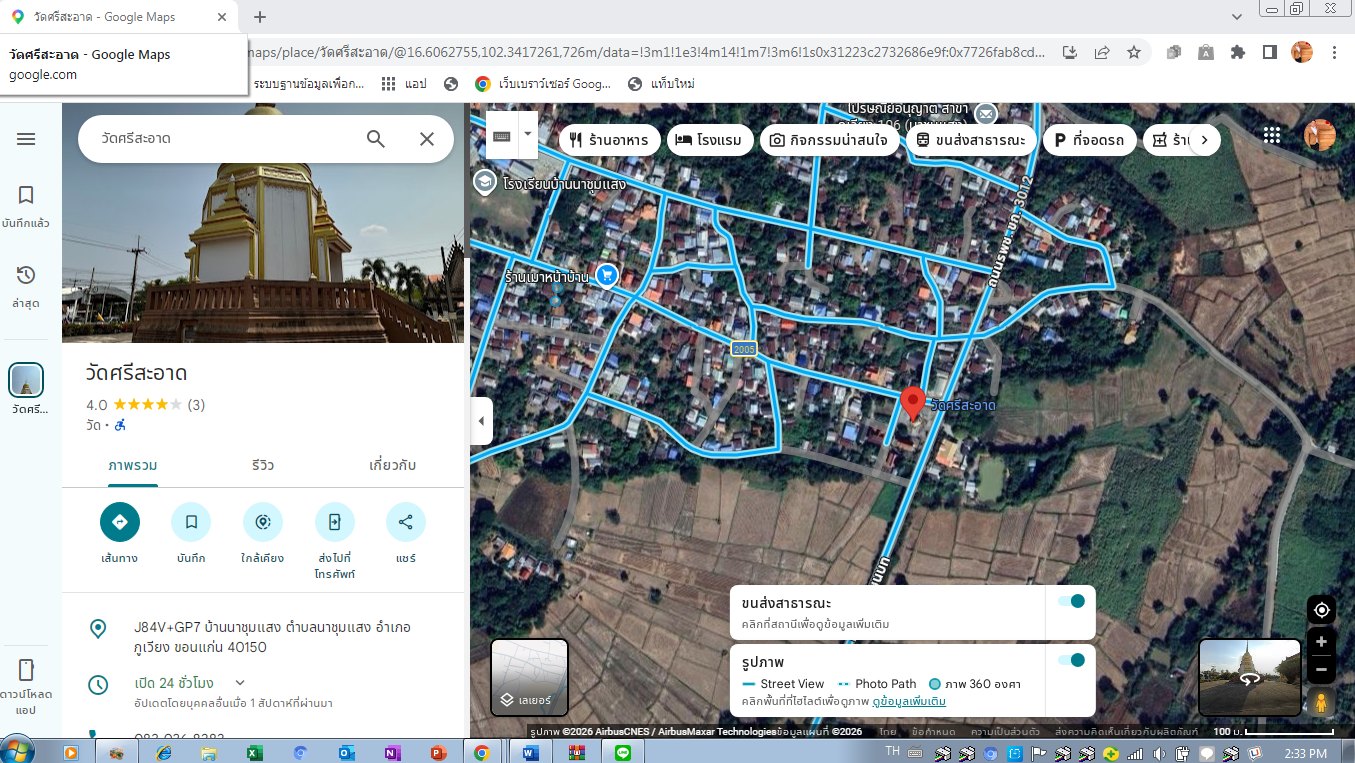
Task: Open the Google apps grid
Action: click(1272, 135)
